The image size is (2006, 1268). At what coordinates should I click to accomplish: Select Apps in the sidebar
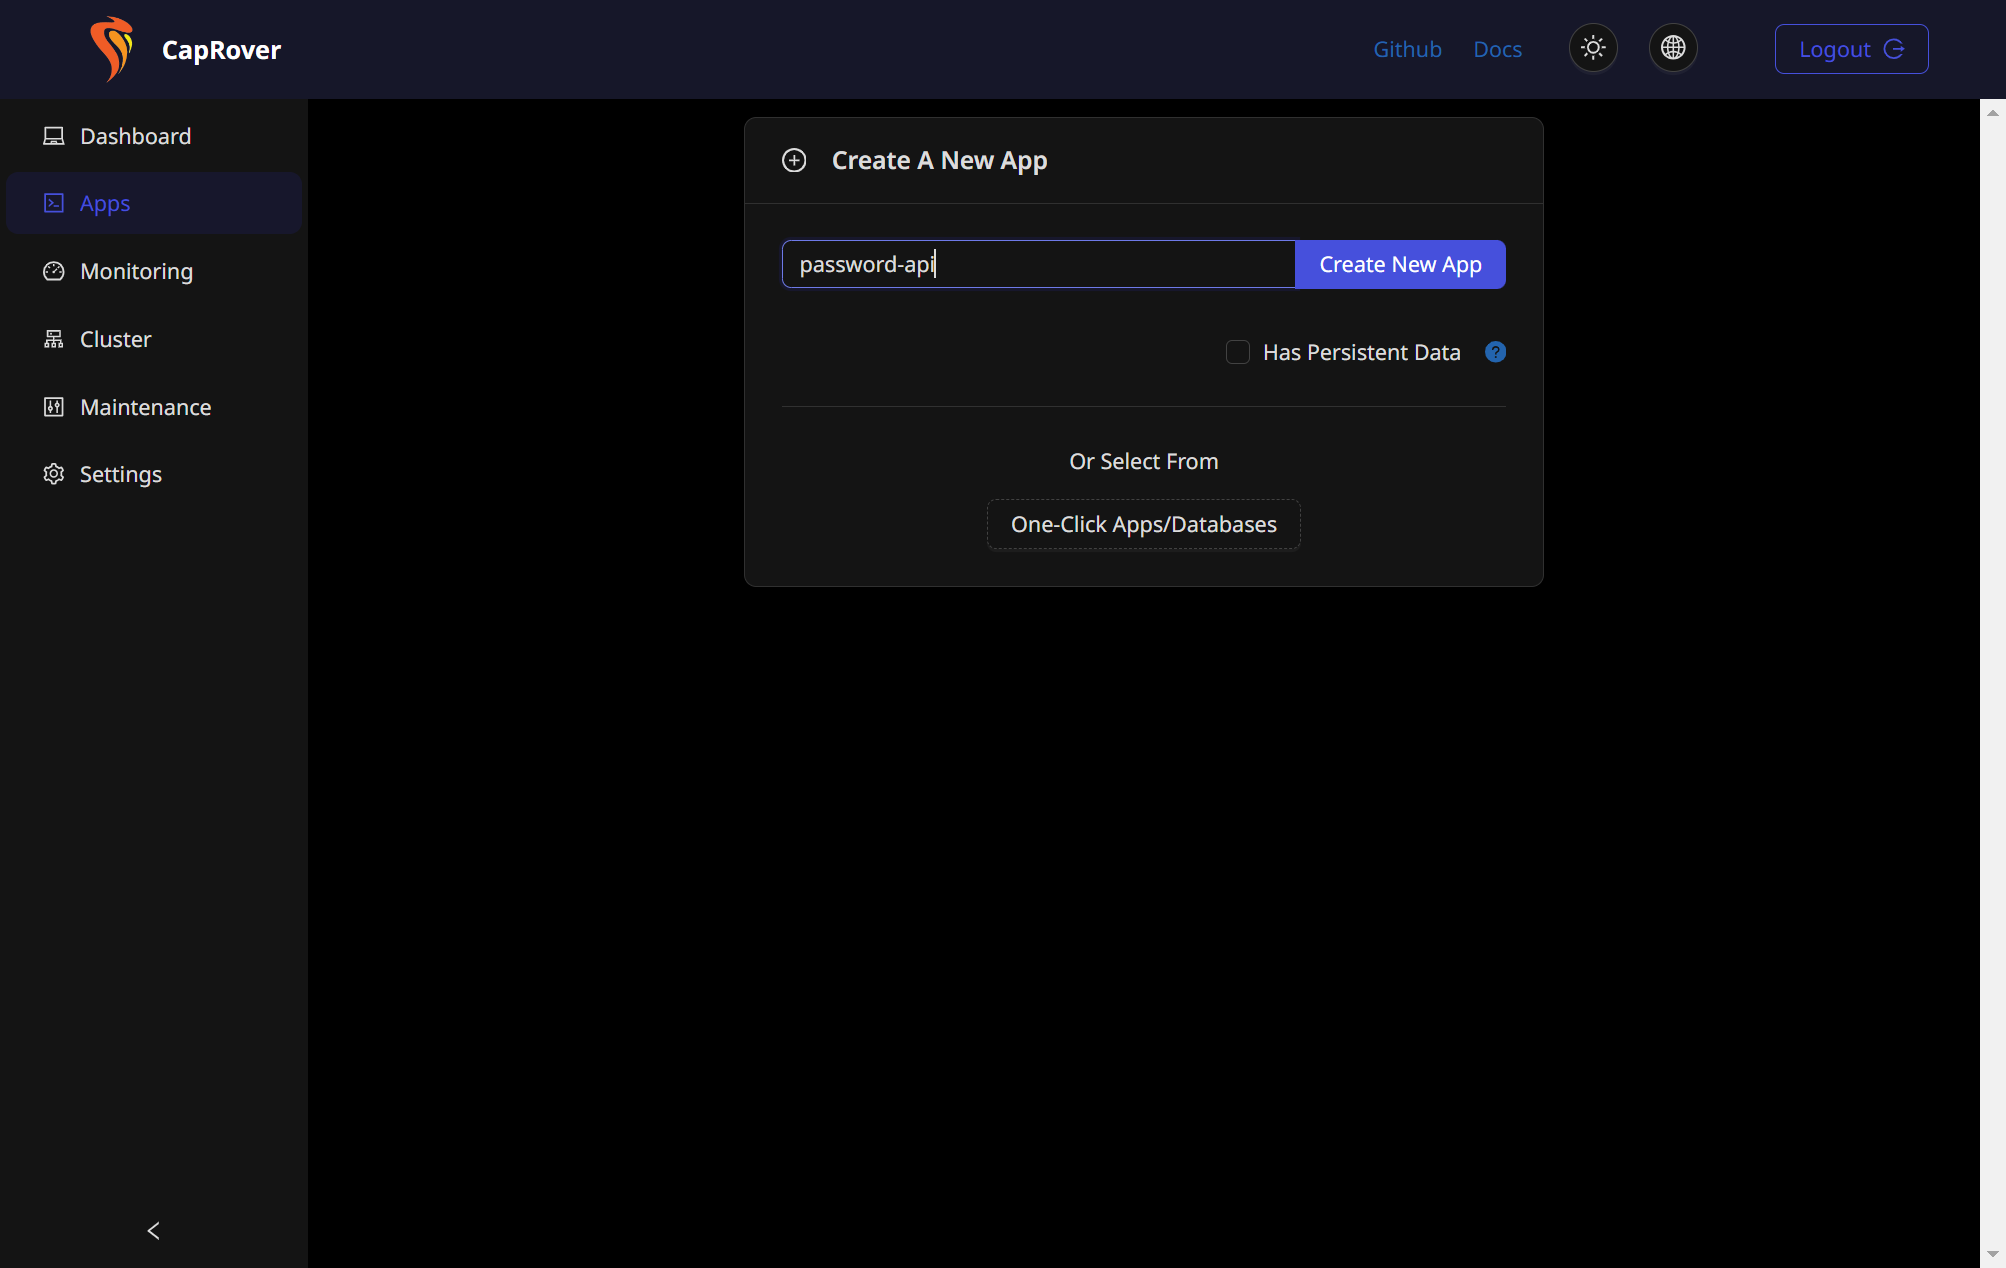(x=154, y=203)
